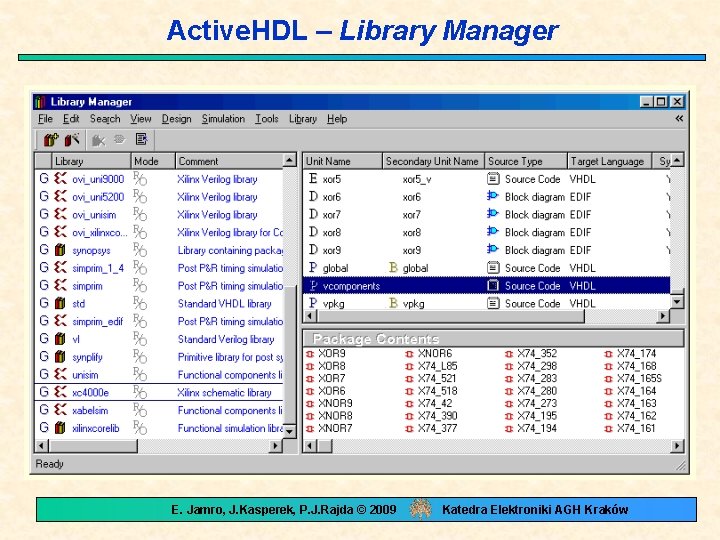
Task: Click the greyed oval toolbar icon
Action: coord(119,139)
